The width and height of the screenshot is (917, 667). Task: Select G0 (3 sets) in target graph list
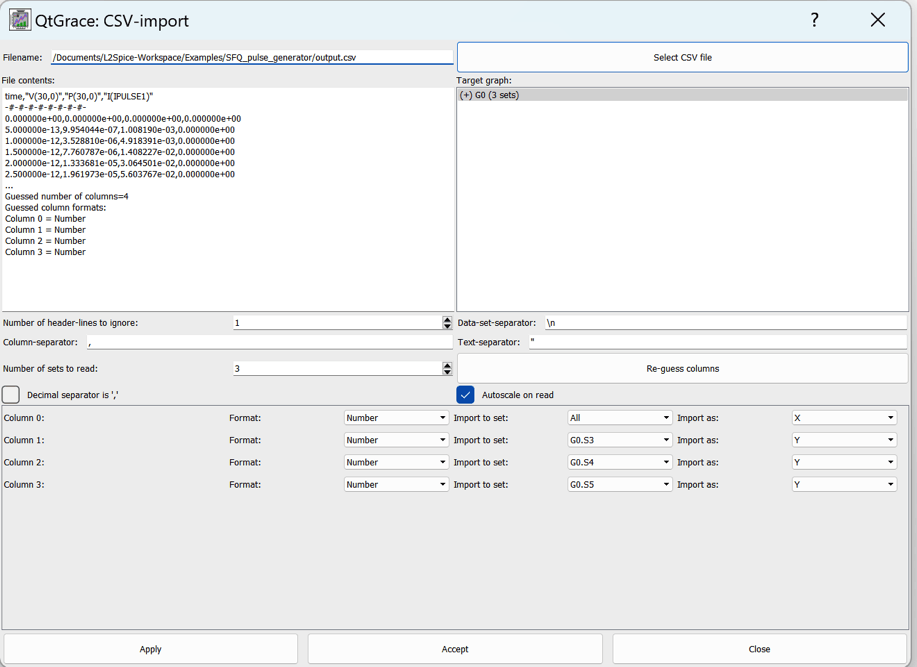click(490, 96)
